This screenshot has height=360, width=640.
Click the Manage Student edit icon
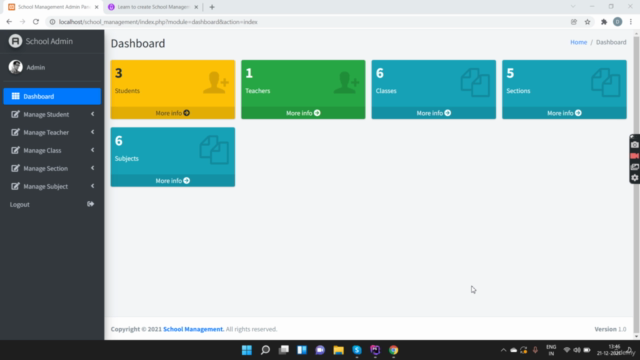[15, 114]
